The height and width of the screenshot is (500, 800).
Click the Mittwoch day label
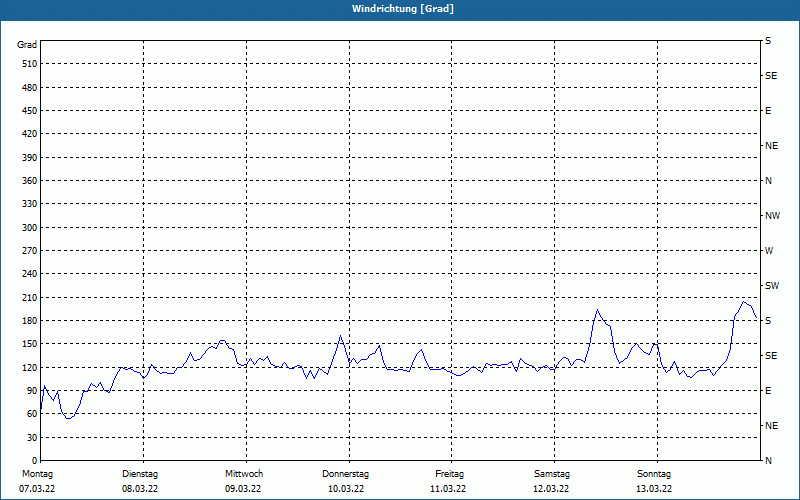click(x=244, y=474)
